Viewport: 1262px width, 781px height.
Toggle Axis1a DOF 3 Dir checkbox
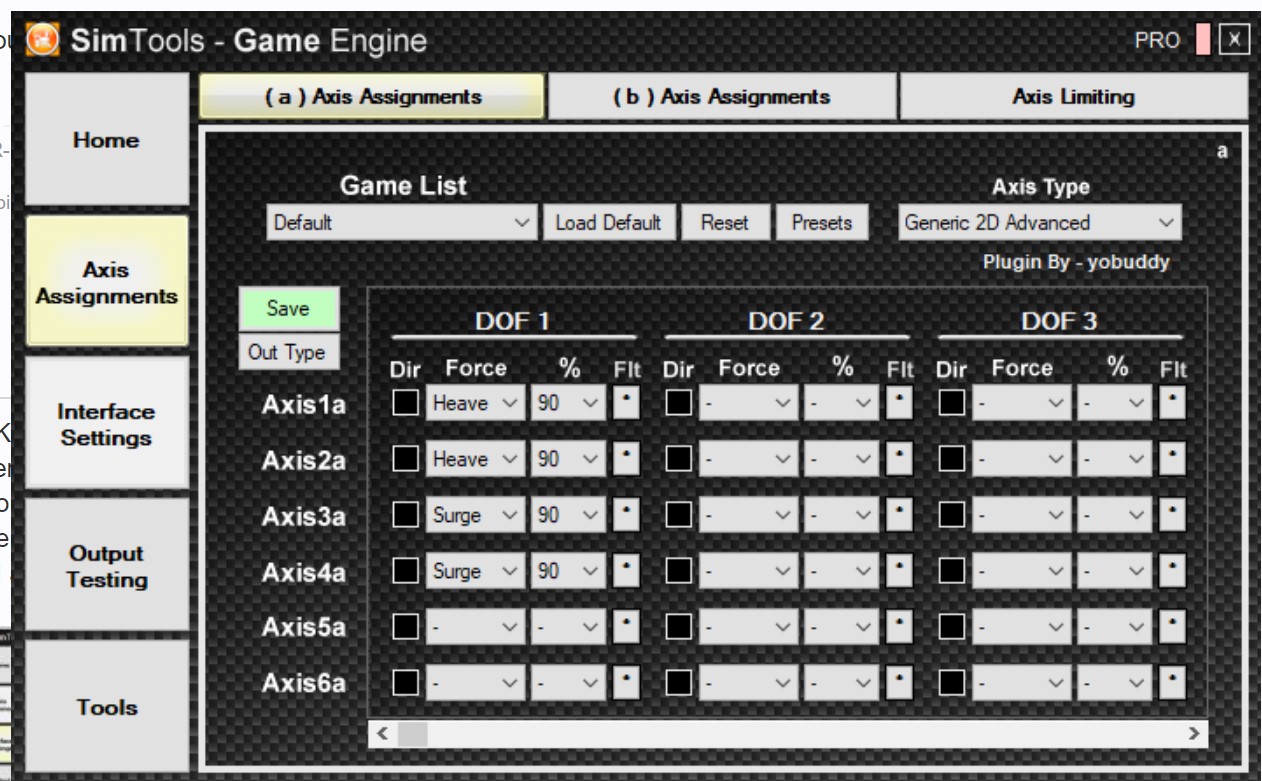953,403
